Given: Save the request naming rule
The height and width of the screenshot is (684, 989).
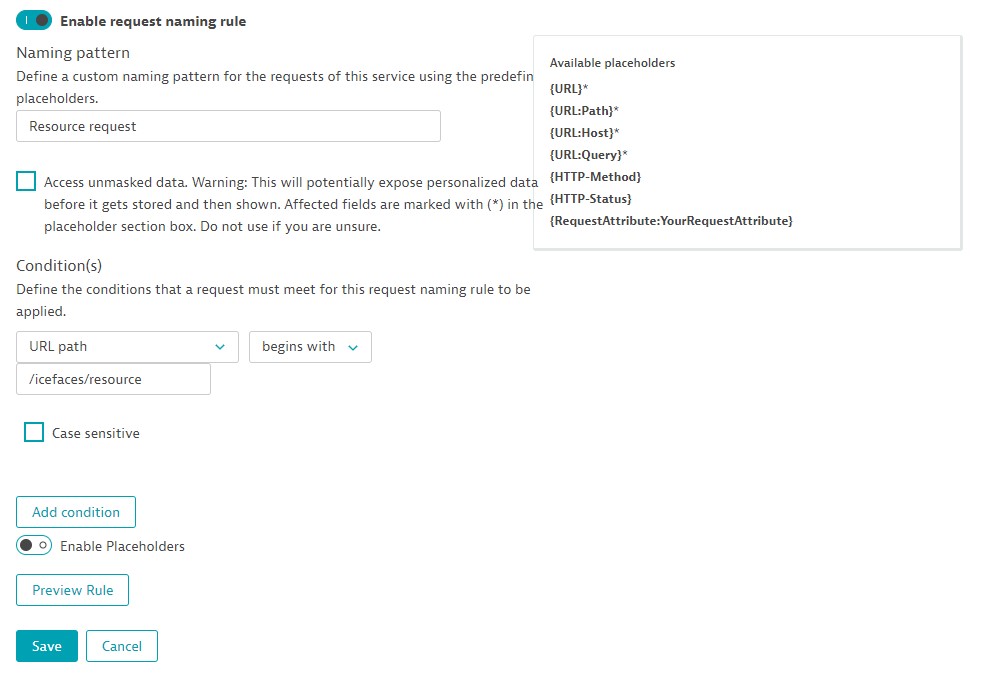Looking at the screenshot, I should click(x=47, y=646).
